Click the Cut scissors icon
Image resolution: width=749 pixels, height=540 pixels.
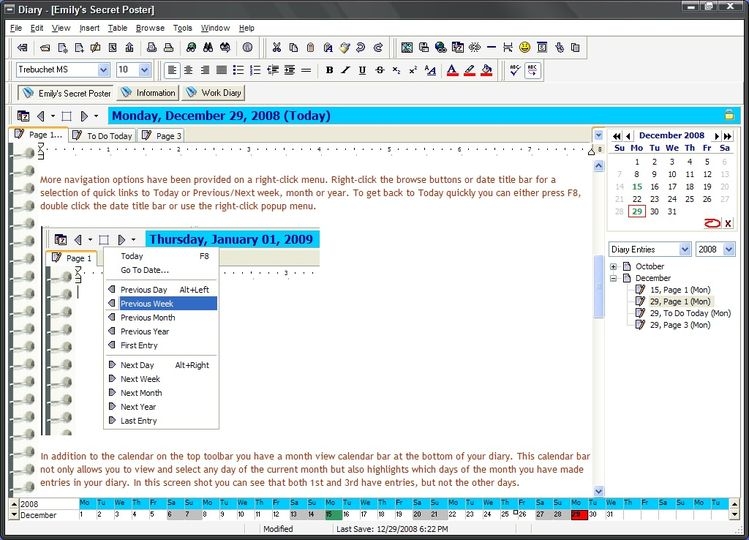click(277, 47)
